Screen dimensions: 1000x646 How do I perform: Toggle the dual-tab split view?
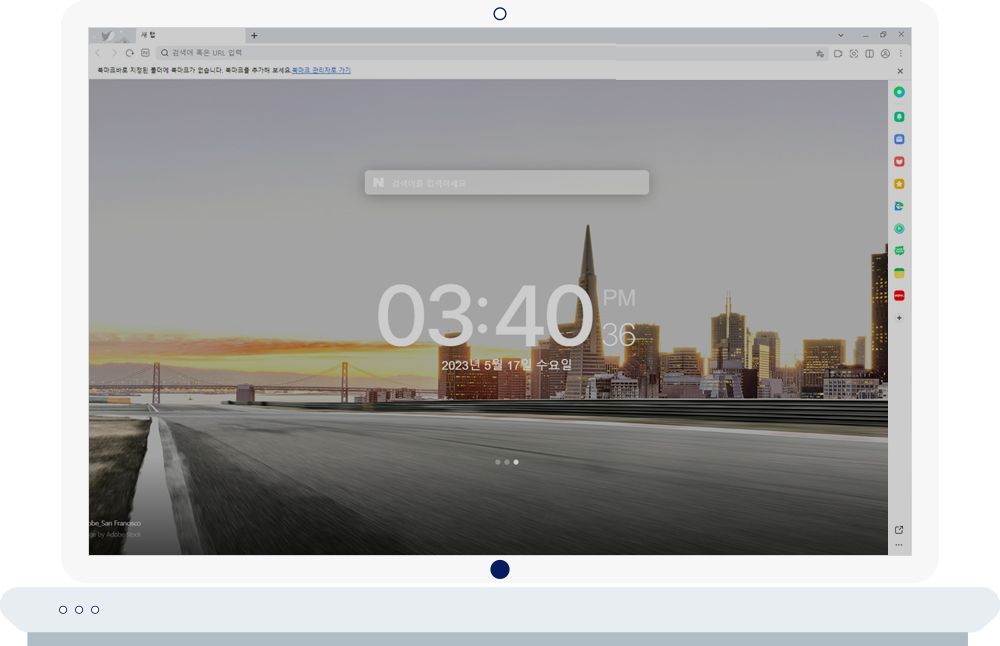(x=869, y=54)
